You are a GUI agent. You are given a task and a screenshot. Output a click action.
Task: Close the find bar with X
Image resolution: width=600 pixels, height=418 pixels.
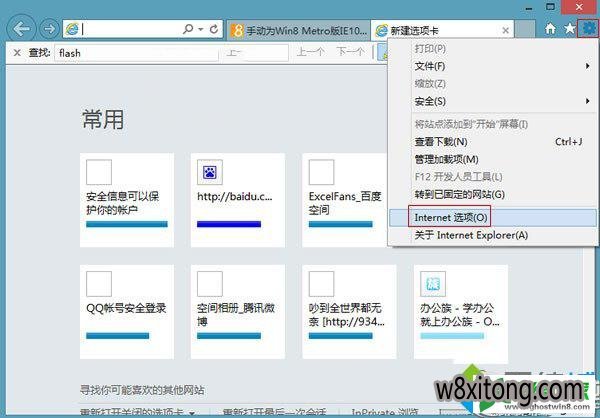(x=15, y=52)
